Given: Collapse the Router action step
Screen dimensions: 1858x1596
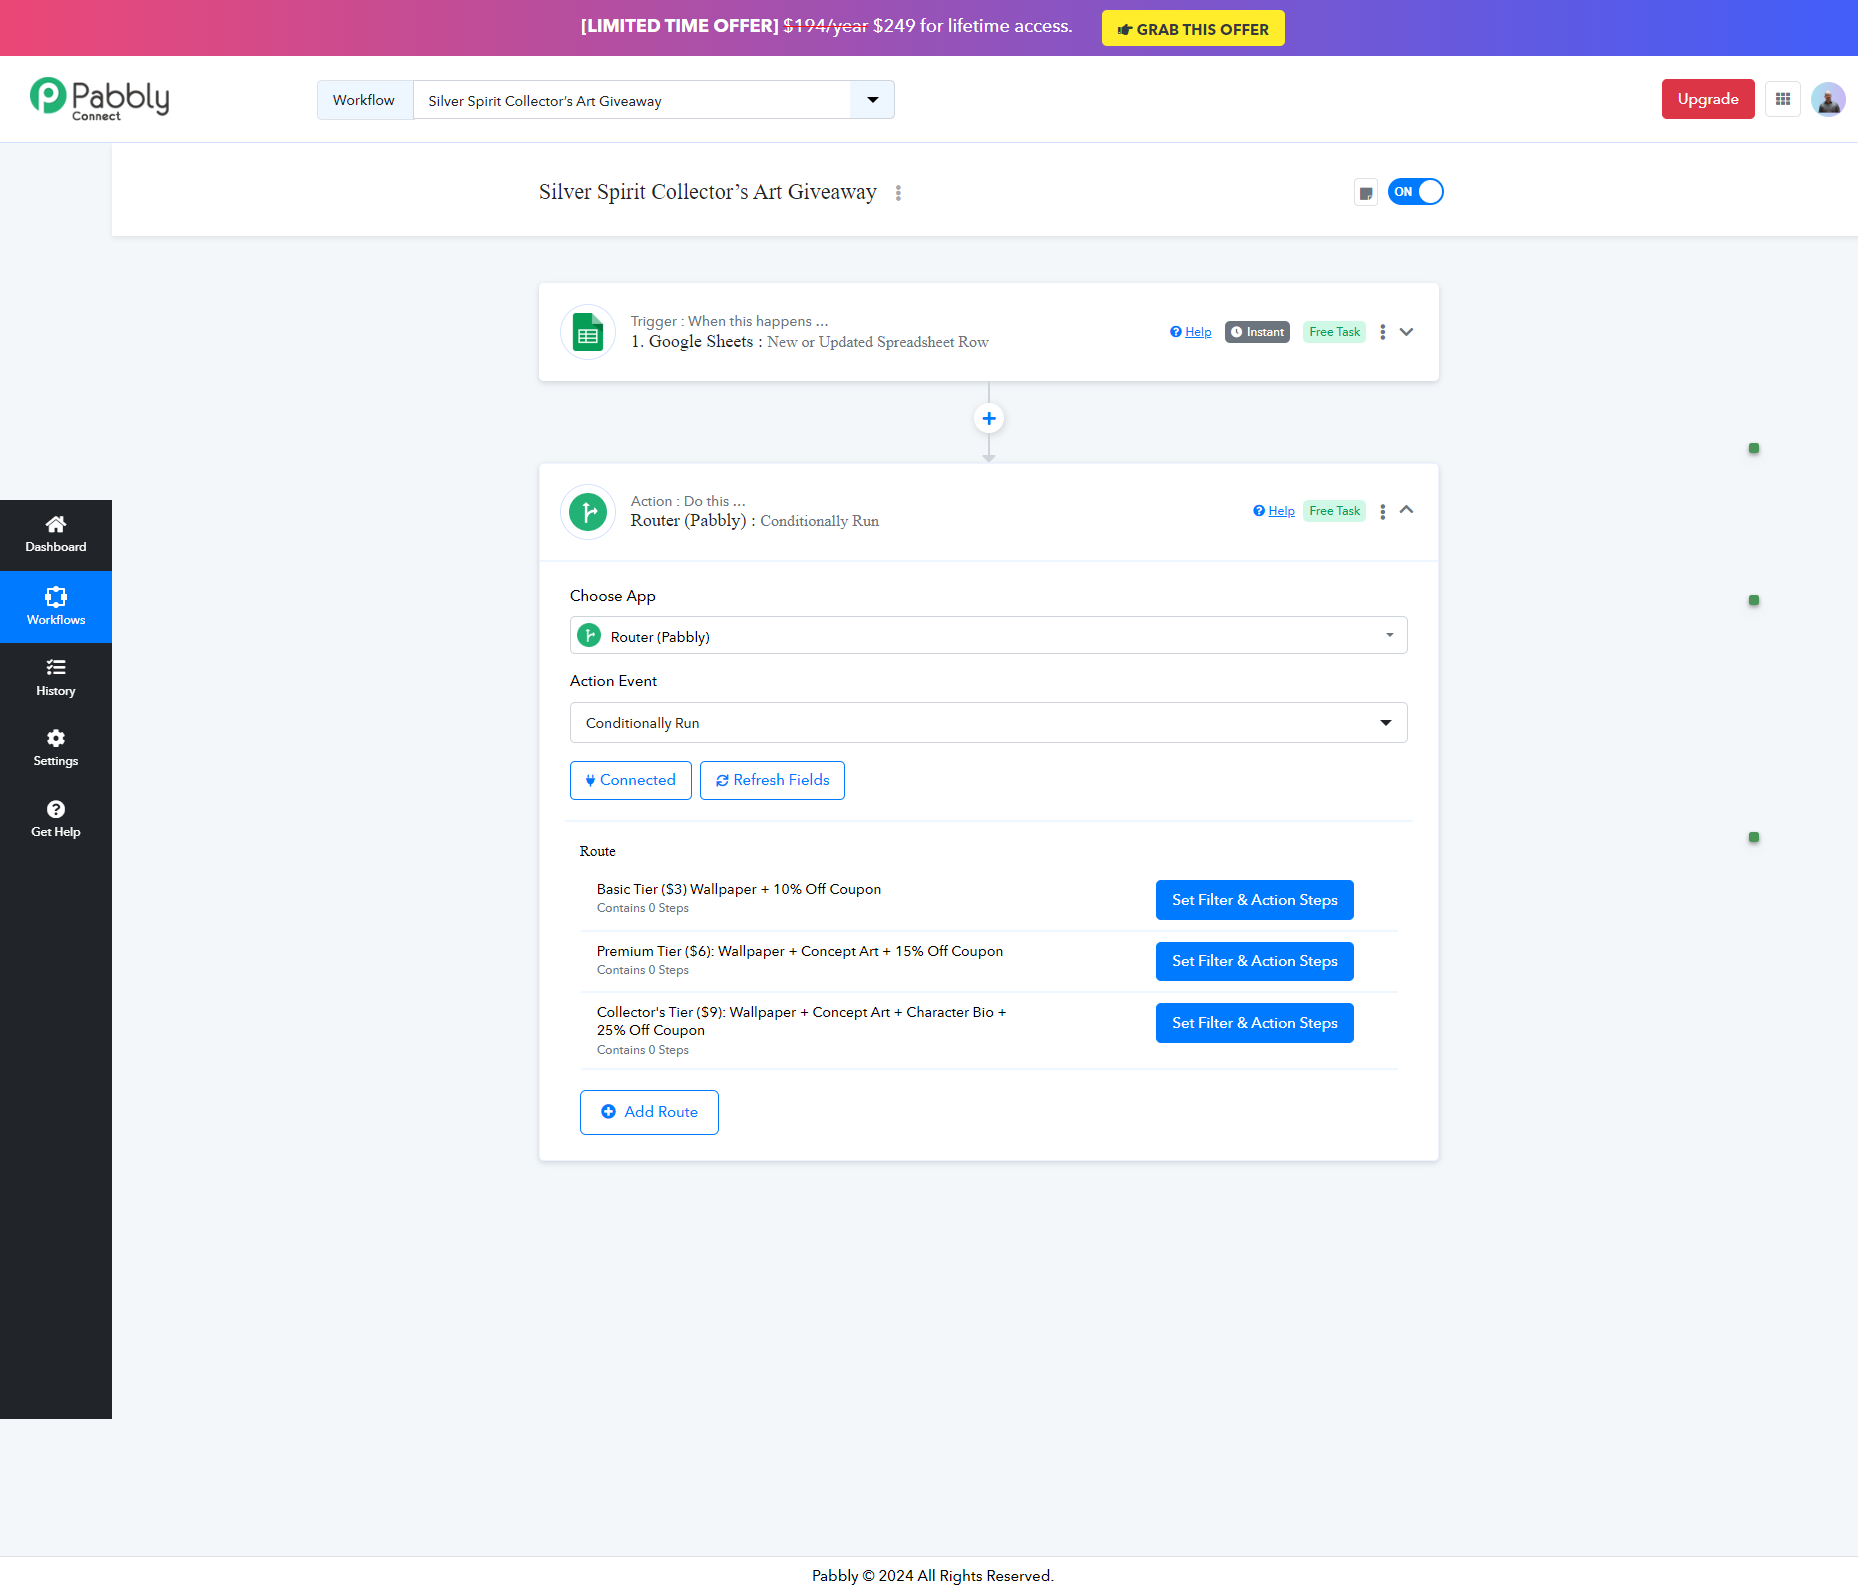Looking at the screenshot, I should tap(1407, 510).
